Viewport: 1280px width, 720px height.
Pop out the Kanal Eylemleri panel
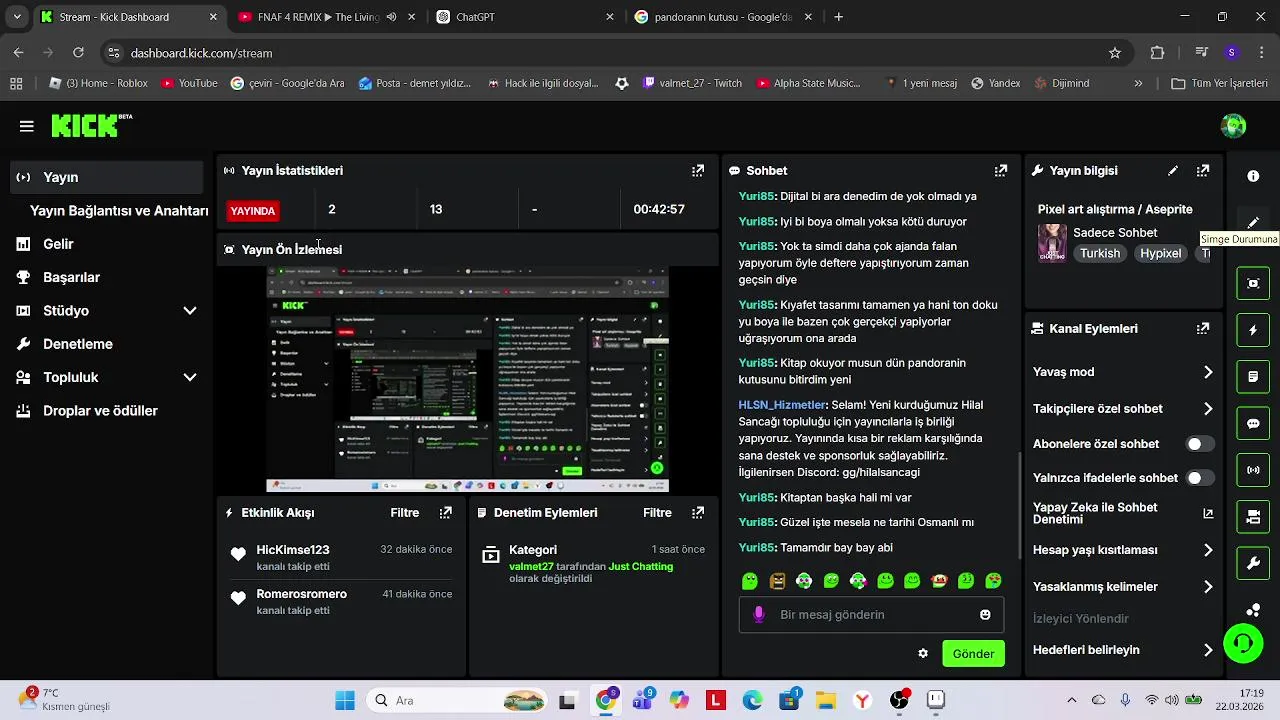1203,328
